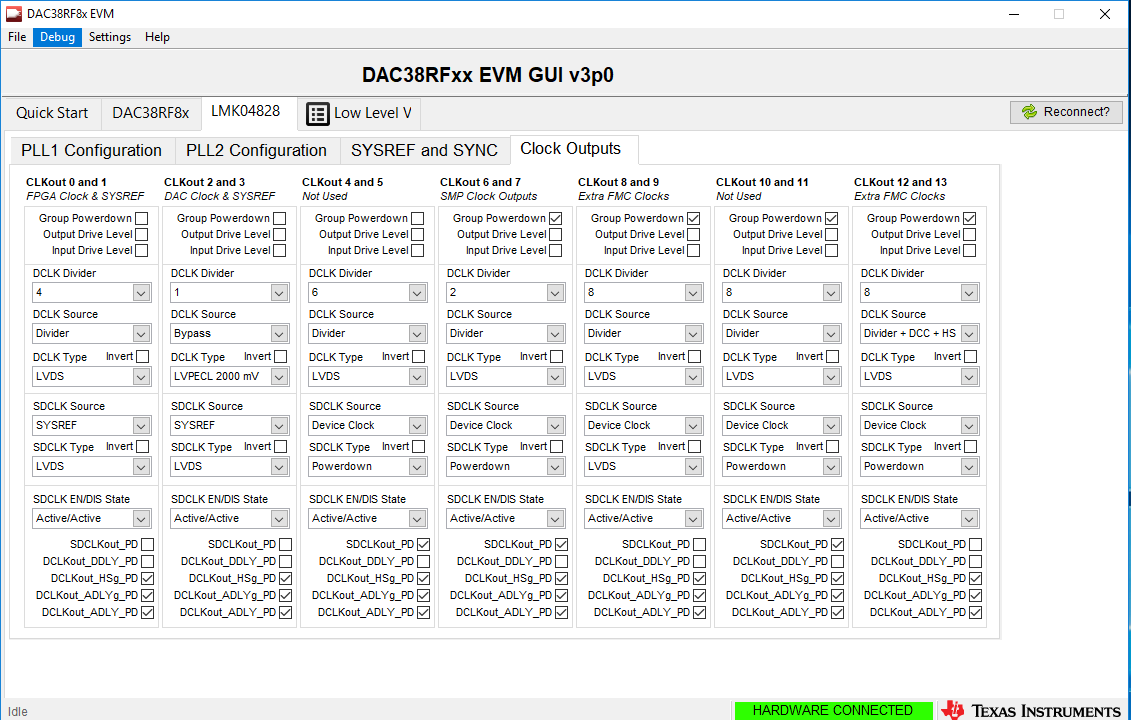Open SDCLK Type Powerdown dropdown for CLKout 4 and 5
The width and height of the screenshot is (1131, 720).
pos(367,466)
